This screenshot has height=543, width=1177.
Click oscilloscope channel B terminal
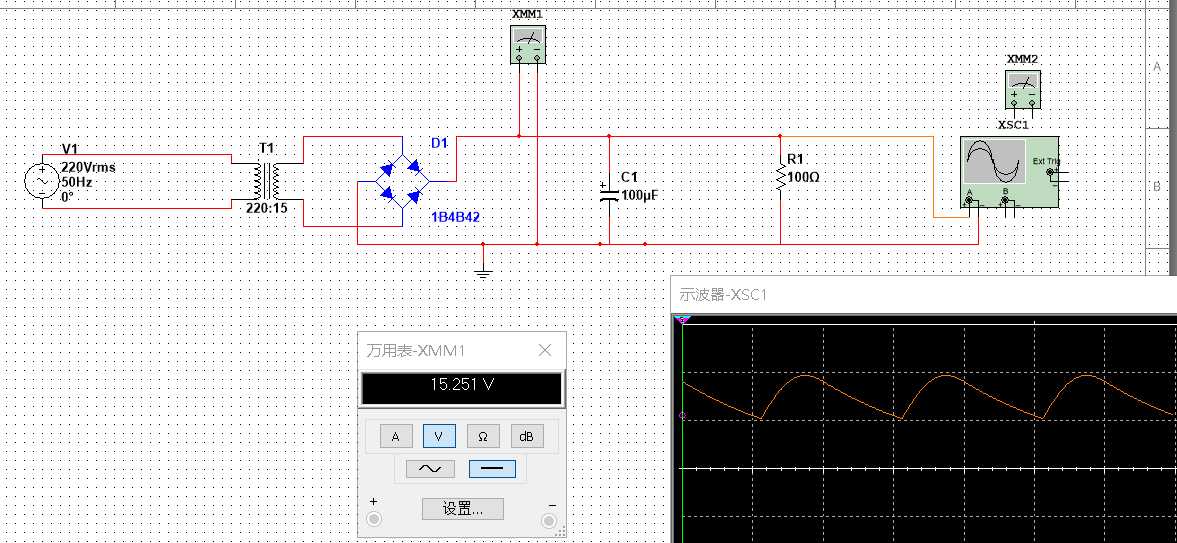click(1005, 202)
